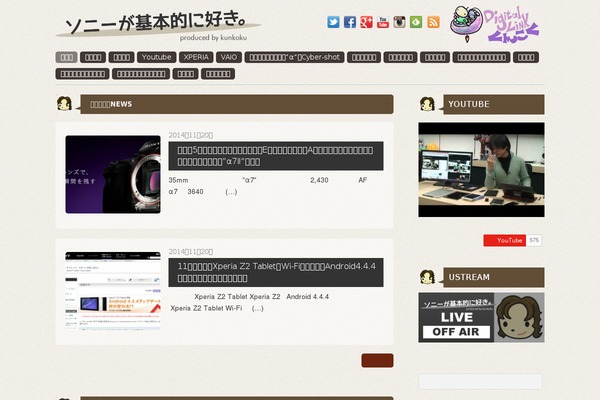
Task: Open the Sony camera article thumbnail
Action: coord(113,174)
